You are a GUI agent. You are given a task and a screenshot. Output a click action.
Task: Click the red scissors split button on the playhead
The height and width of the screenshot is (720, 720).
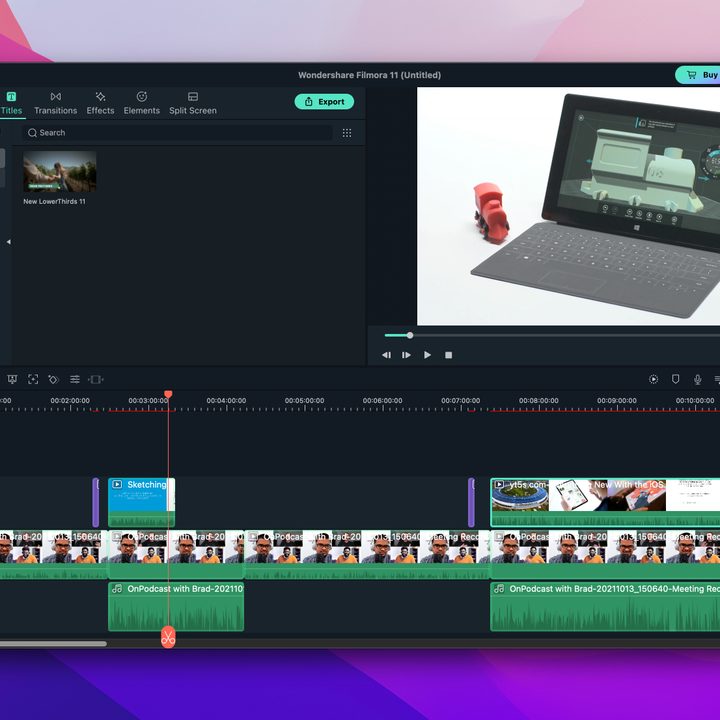pyautogui.click(x=168, y=637)
